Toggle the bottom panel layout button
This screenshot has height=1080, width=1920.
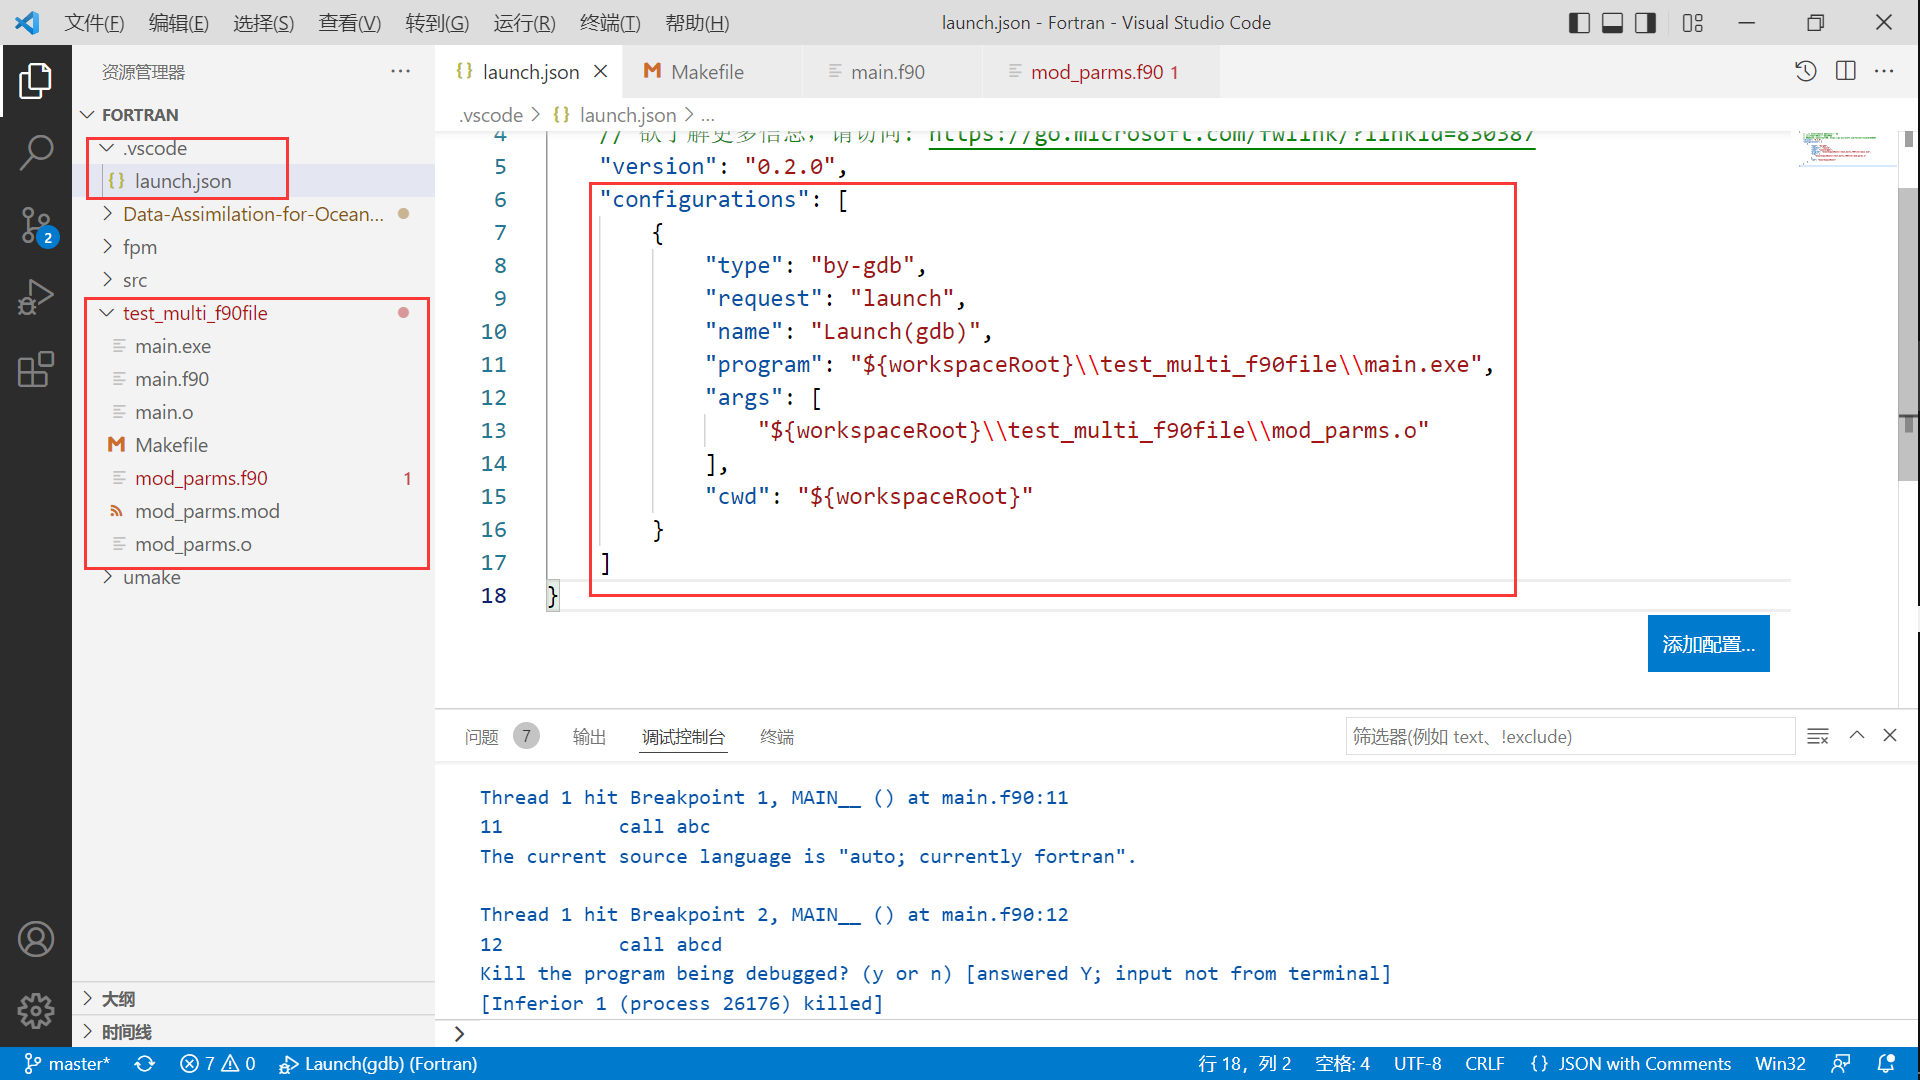[1612, 23]
